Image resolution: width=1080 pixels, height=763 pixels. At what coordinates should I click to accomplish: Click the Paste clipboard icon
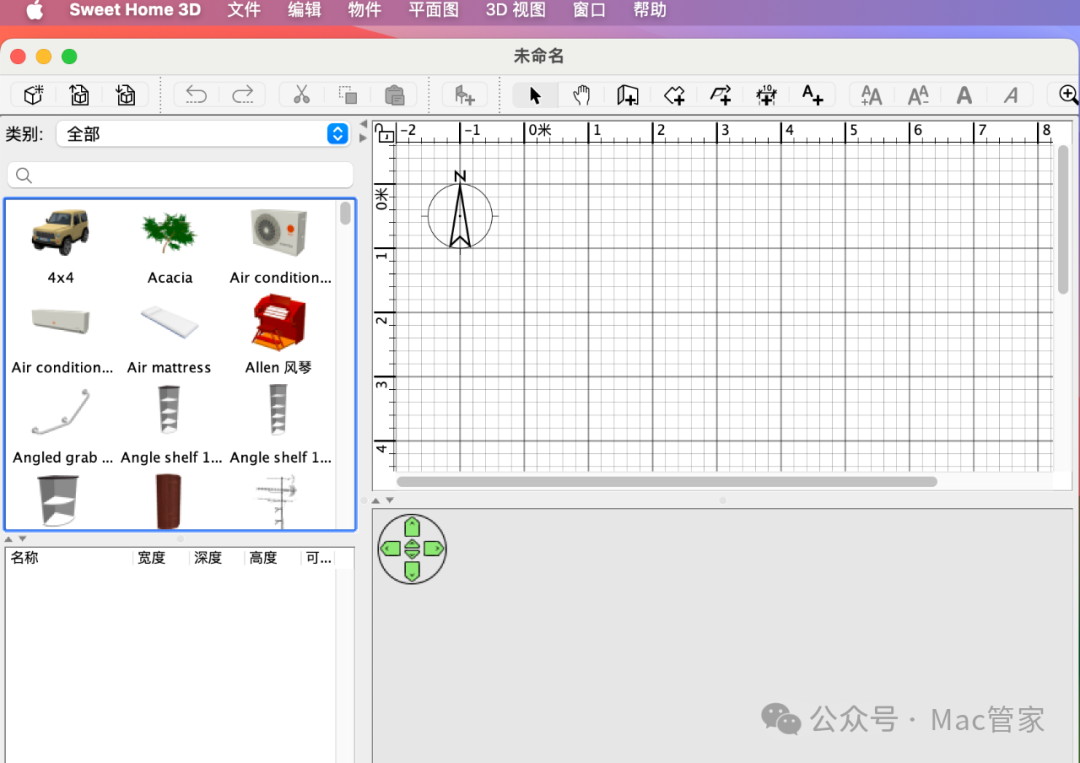point(394,95)
